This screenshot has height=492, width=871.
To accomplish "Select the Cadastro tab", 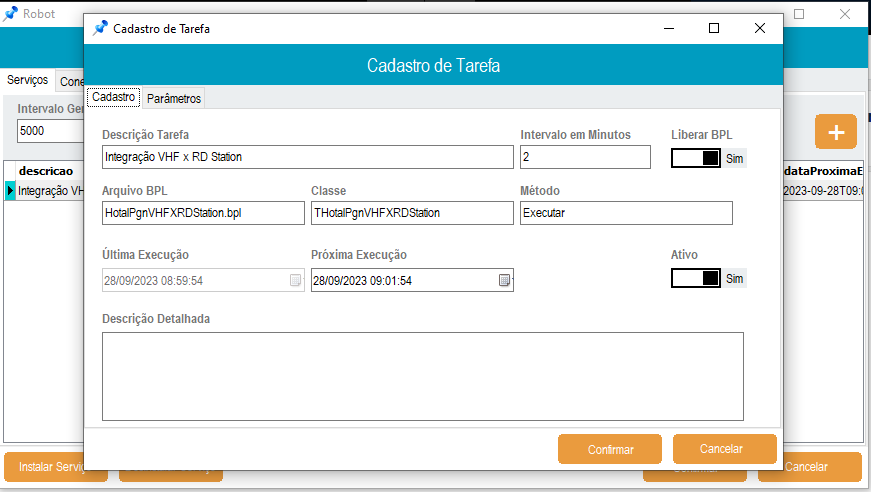I will click(x=113, y=97).
